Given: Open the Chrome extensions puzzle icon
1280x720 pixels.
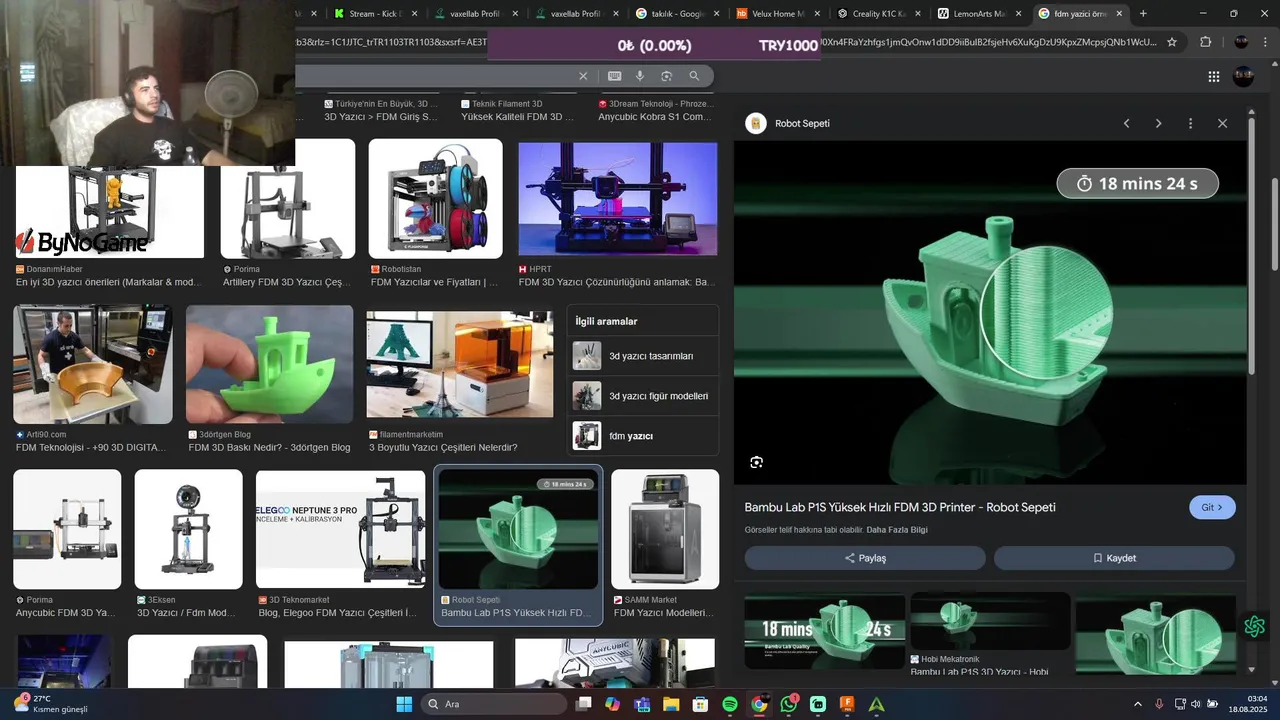Looking at the screenshot, I should pyautogui.click(x=1205, y=42).
